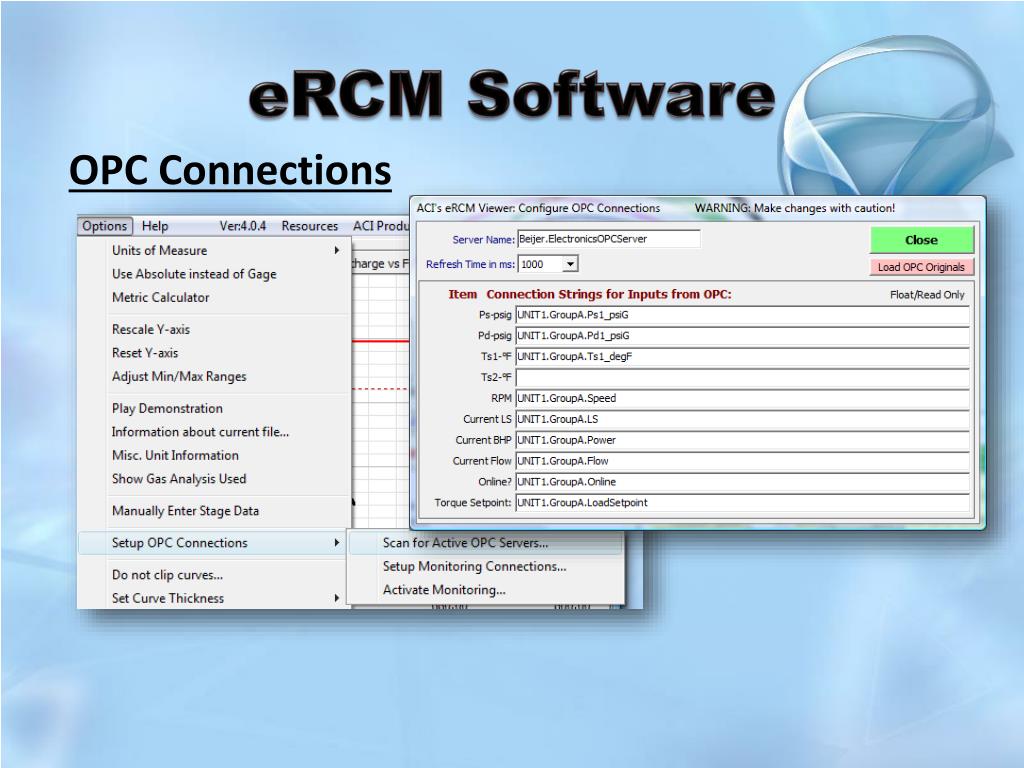
Task: Click the Current Flow field
Action: click(x=743, y=461)
